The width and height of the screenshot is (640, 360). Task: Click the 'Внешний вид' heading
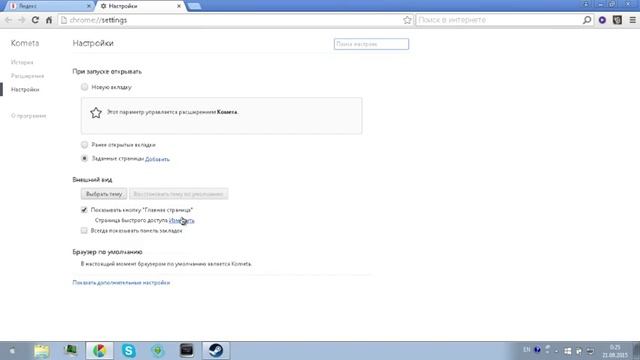pyautogui.click(x=92, y=180)
